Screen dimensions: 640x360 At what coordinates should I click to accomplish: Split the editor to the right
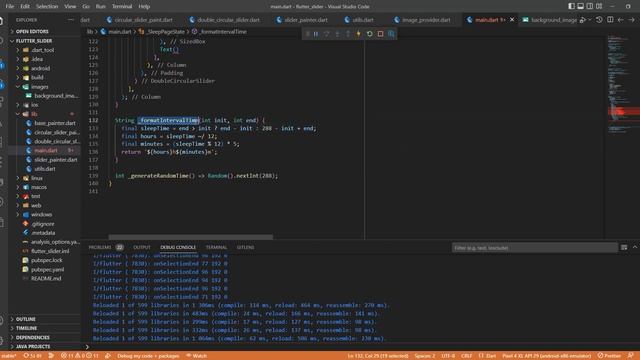610,20
